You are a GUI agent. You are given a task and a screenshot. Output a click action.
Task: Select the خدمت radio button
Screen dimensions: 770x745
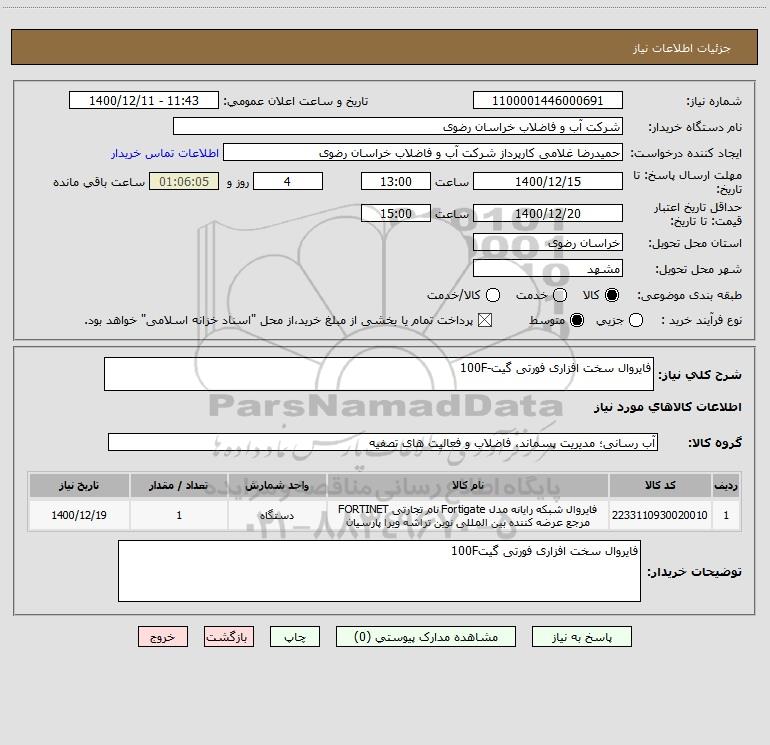point(560,295)
